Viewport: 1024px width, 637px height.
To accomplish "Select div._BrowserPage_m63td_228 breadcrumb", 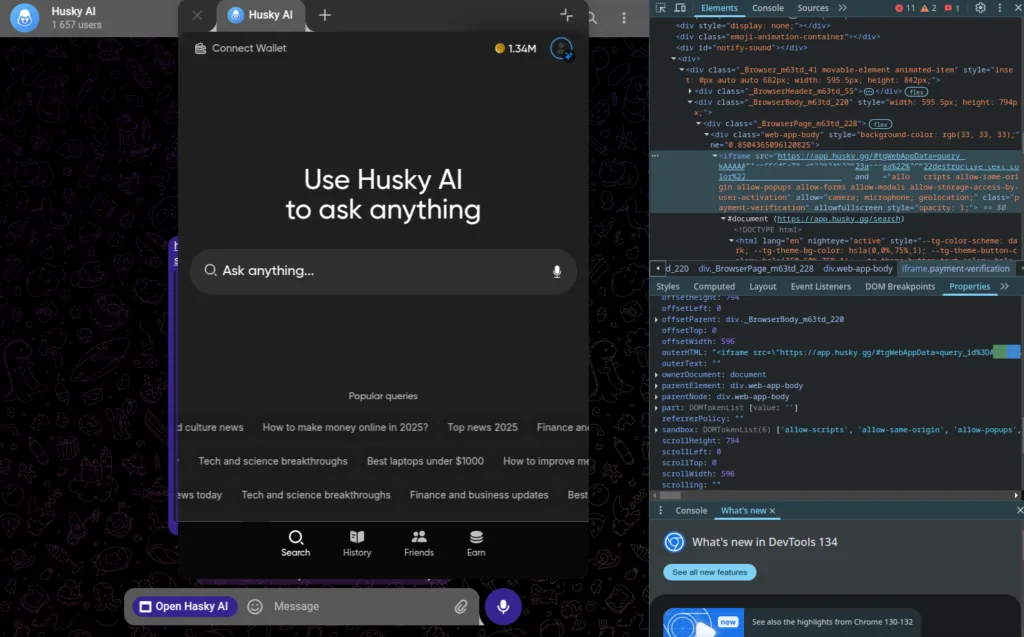I will tap(756, 269).
